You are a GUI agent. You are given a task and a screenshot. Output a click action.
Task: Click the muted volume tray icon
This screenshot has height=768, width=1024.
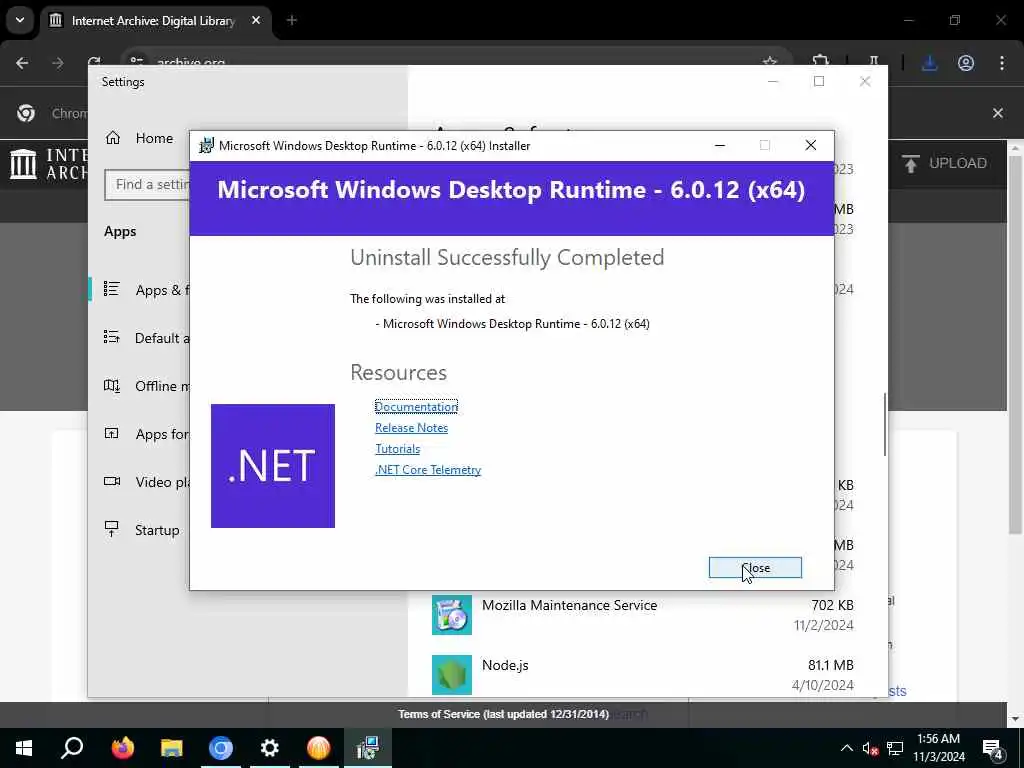pos(871,748)
